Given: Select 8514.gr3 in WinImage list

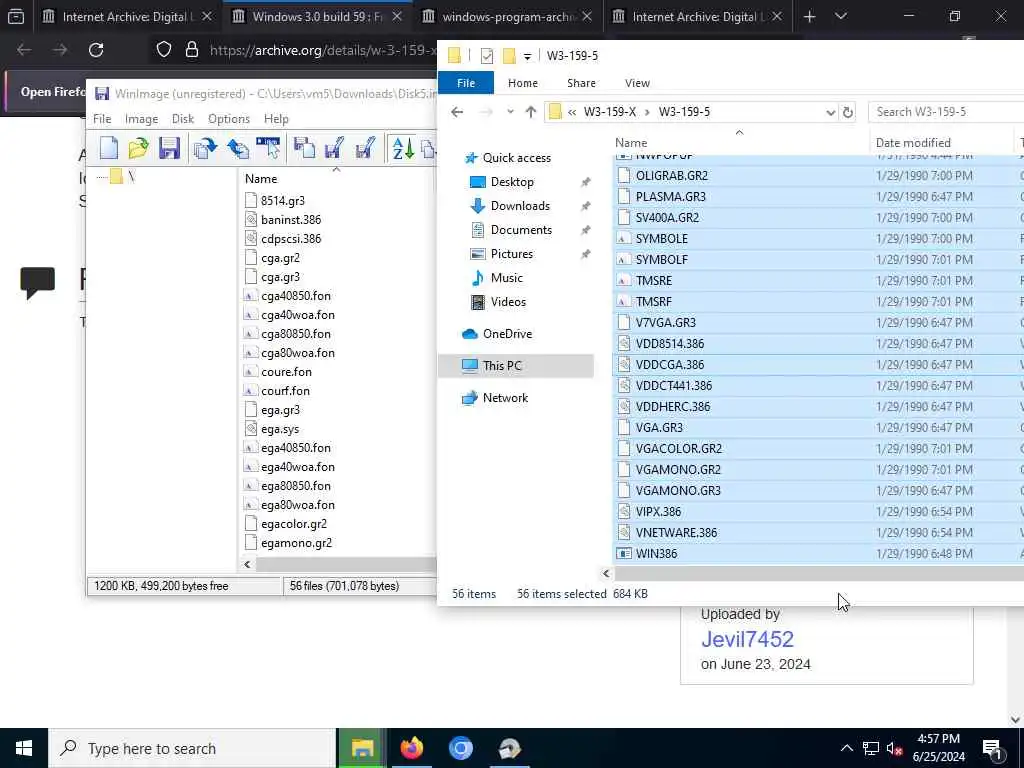Looking at the screenshot, I should point(282,200).
